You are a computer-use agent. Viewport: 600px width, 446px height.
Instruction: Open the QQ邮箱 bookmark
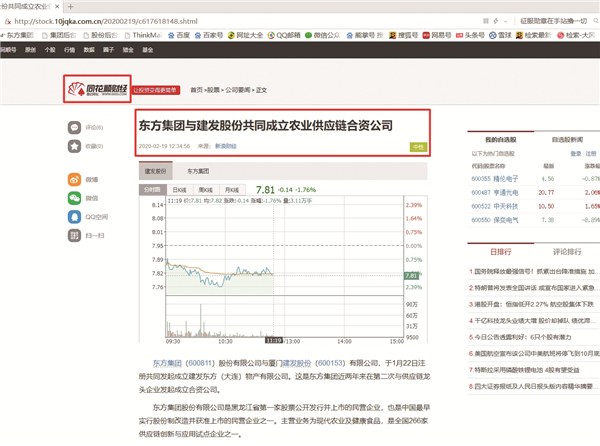[284, 35]
